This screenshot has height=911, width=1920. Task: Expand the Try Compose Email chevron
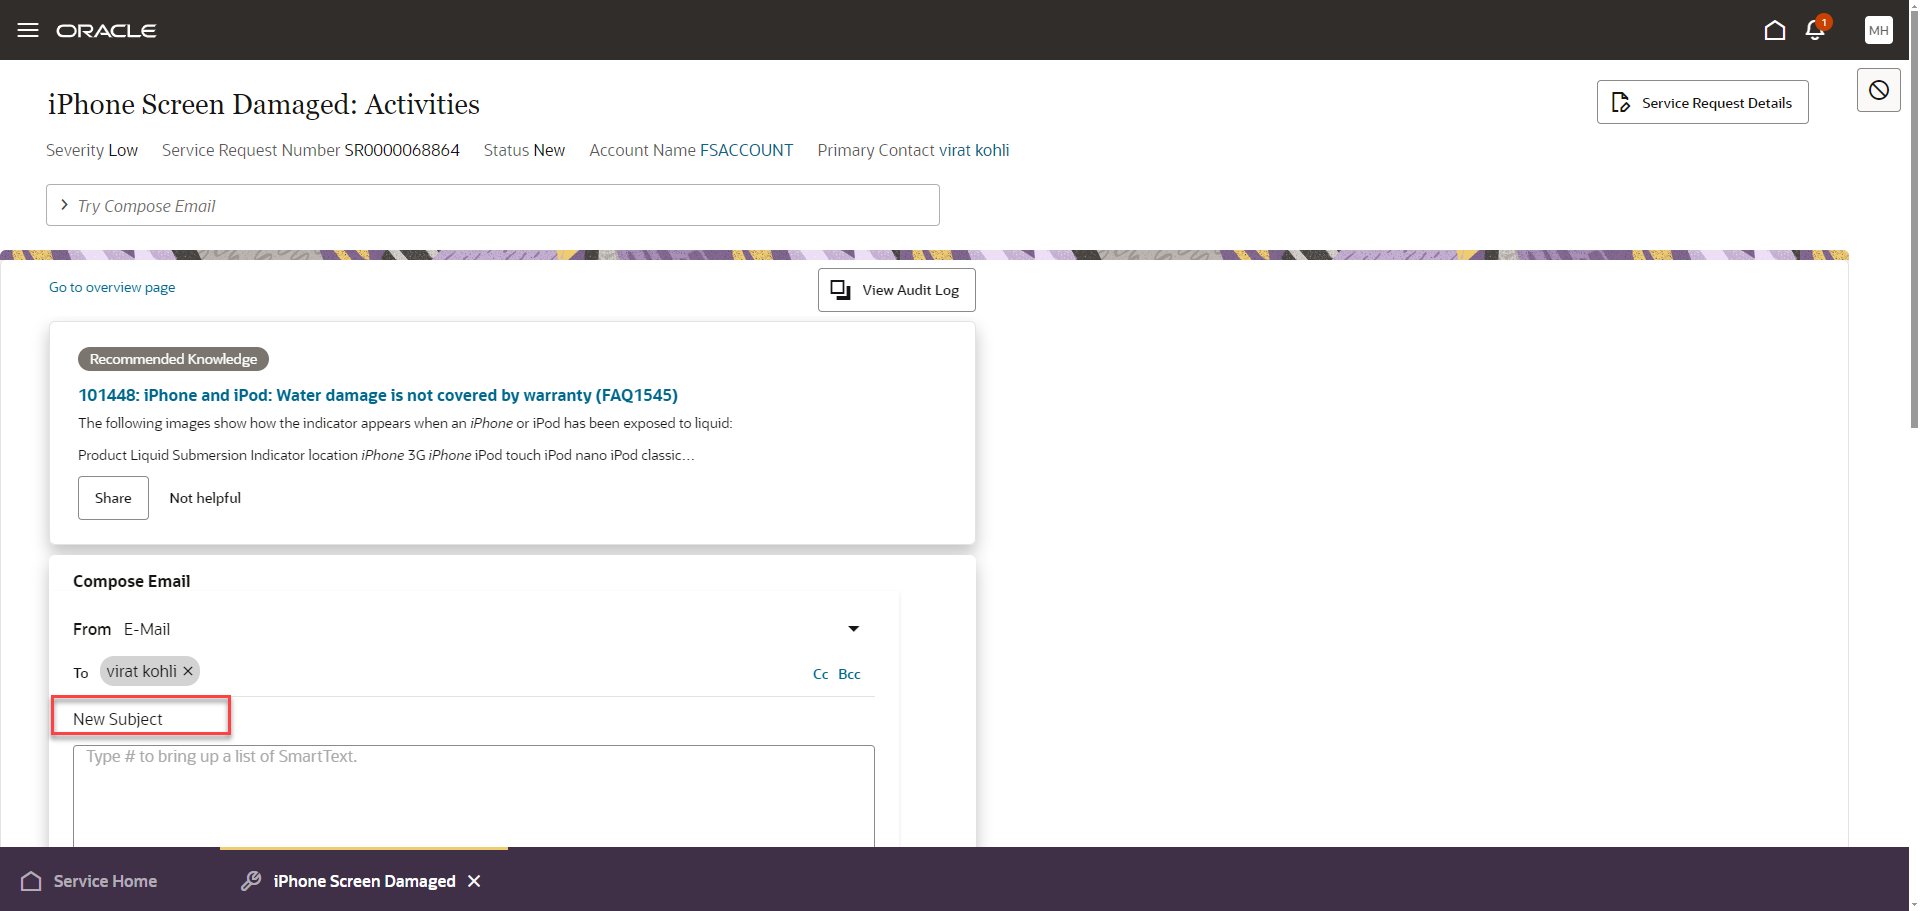(x=64, y=205)
